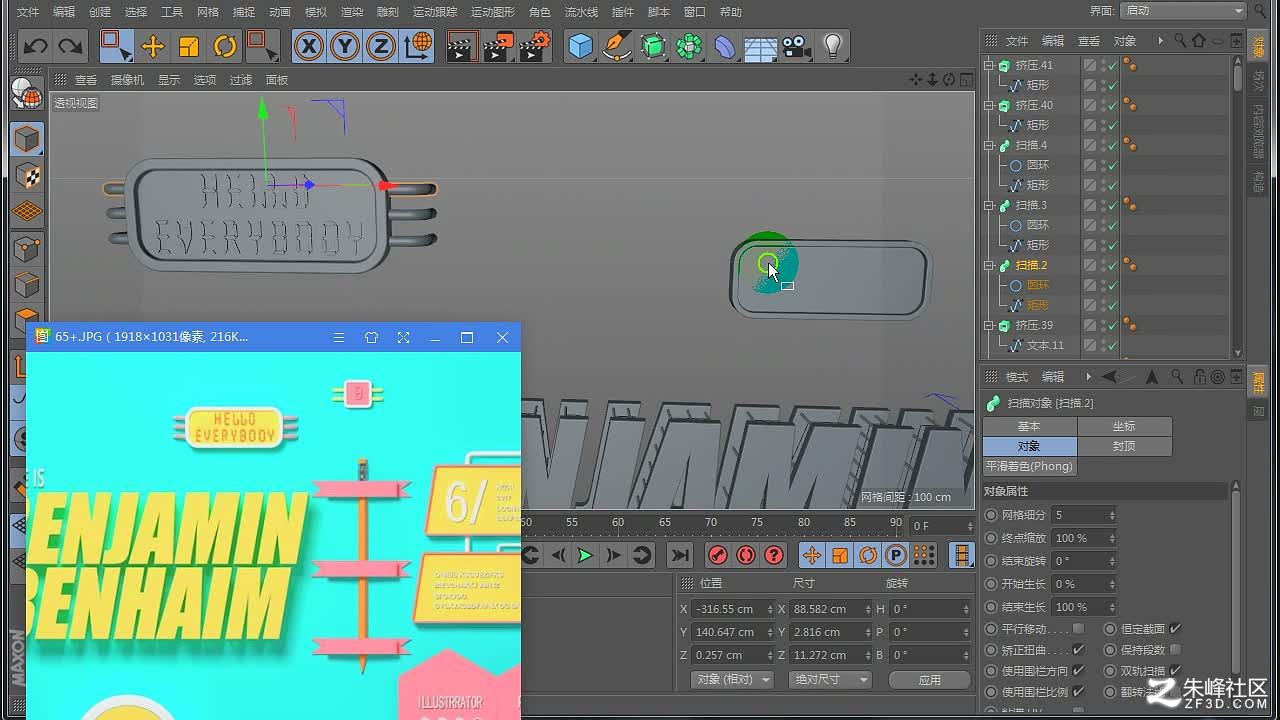
Task: Open the 界面 layout dropdown (启动)
Action: [x=1183, y=11]
